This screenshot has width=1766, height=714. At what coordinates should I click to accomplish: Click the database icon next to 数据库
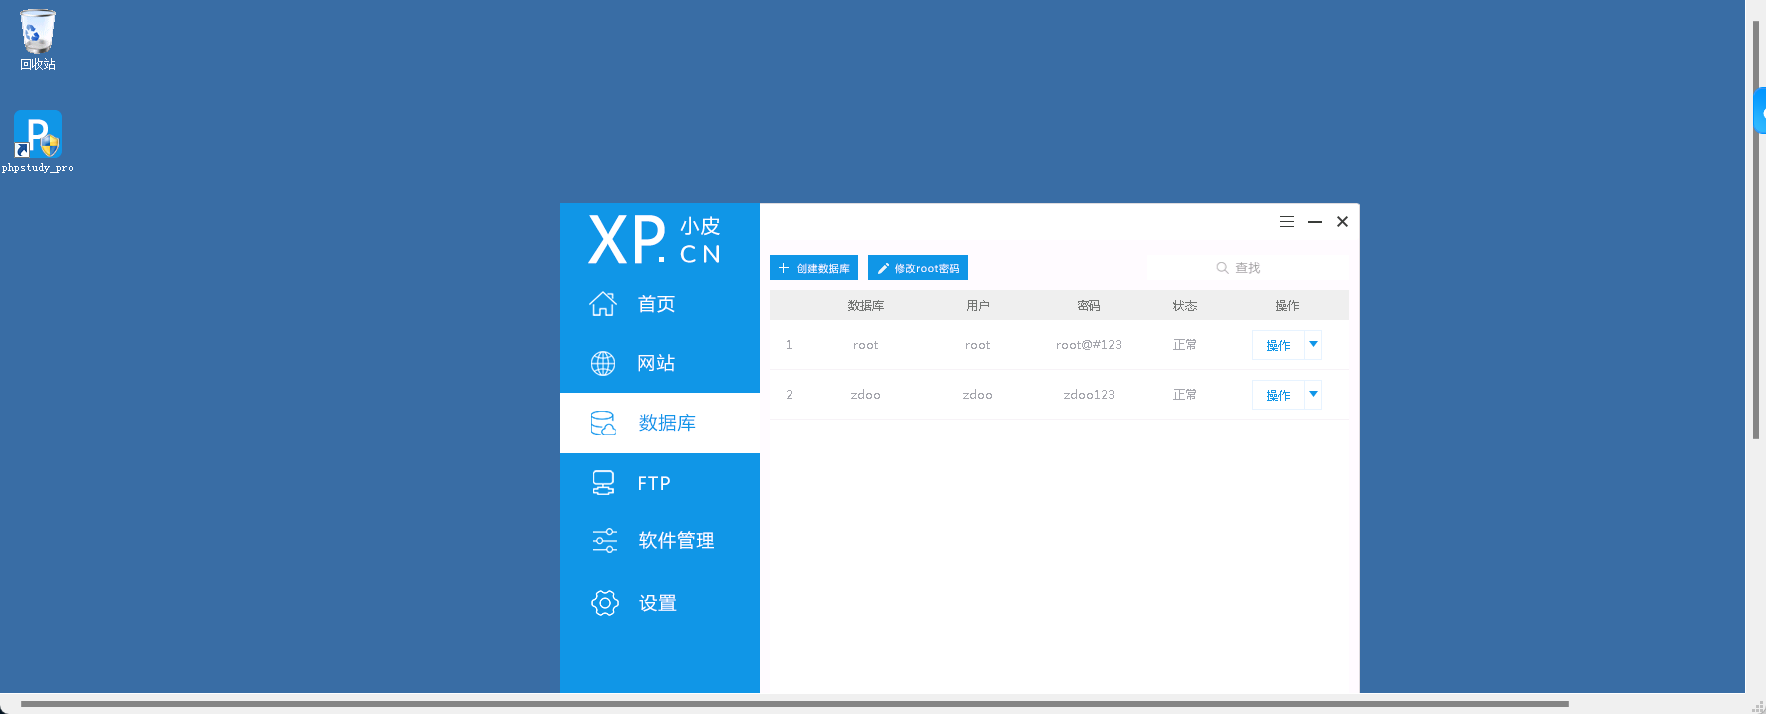pos(603,423)
